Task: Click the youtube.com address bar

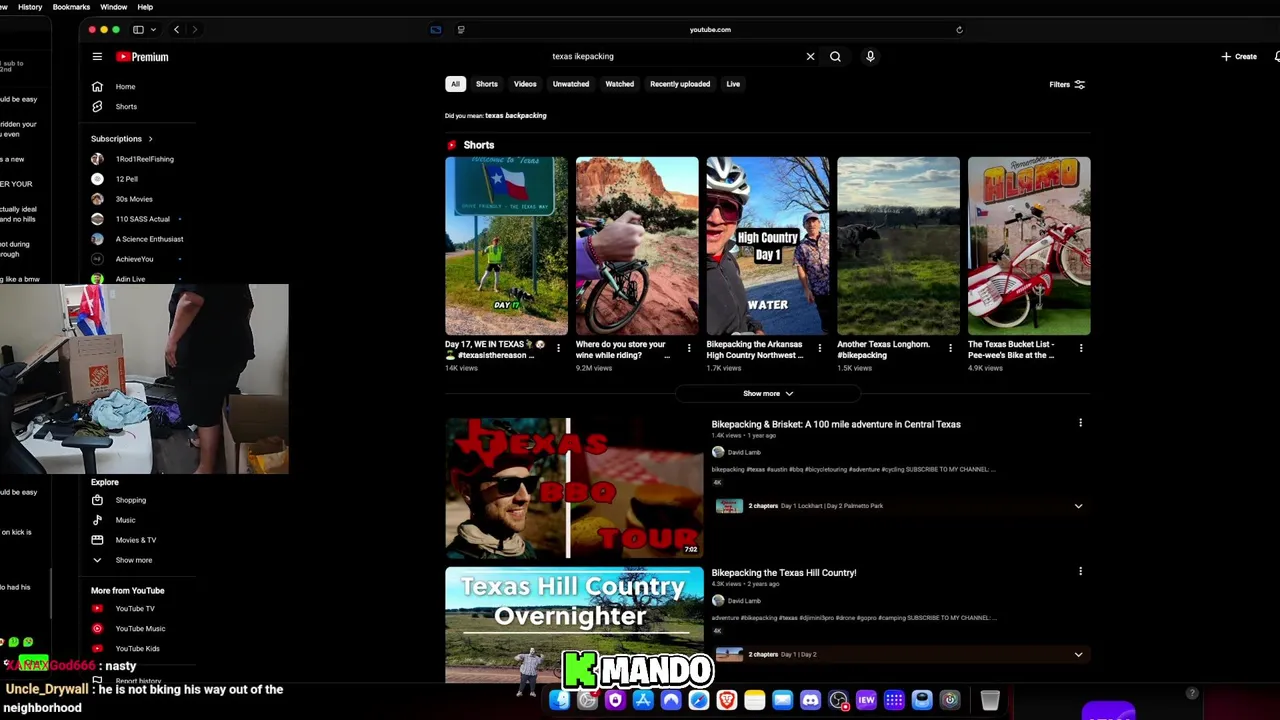Action: coord(710,30)
